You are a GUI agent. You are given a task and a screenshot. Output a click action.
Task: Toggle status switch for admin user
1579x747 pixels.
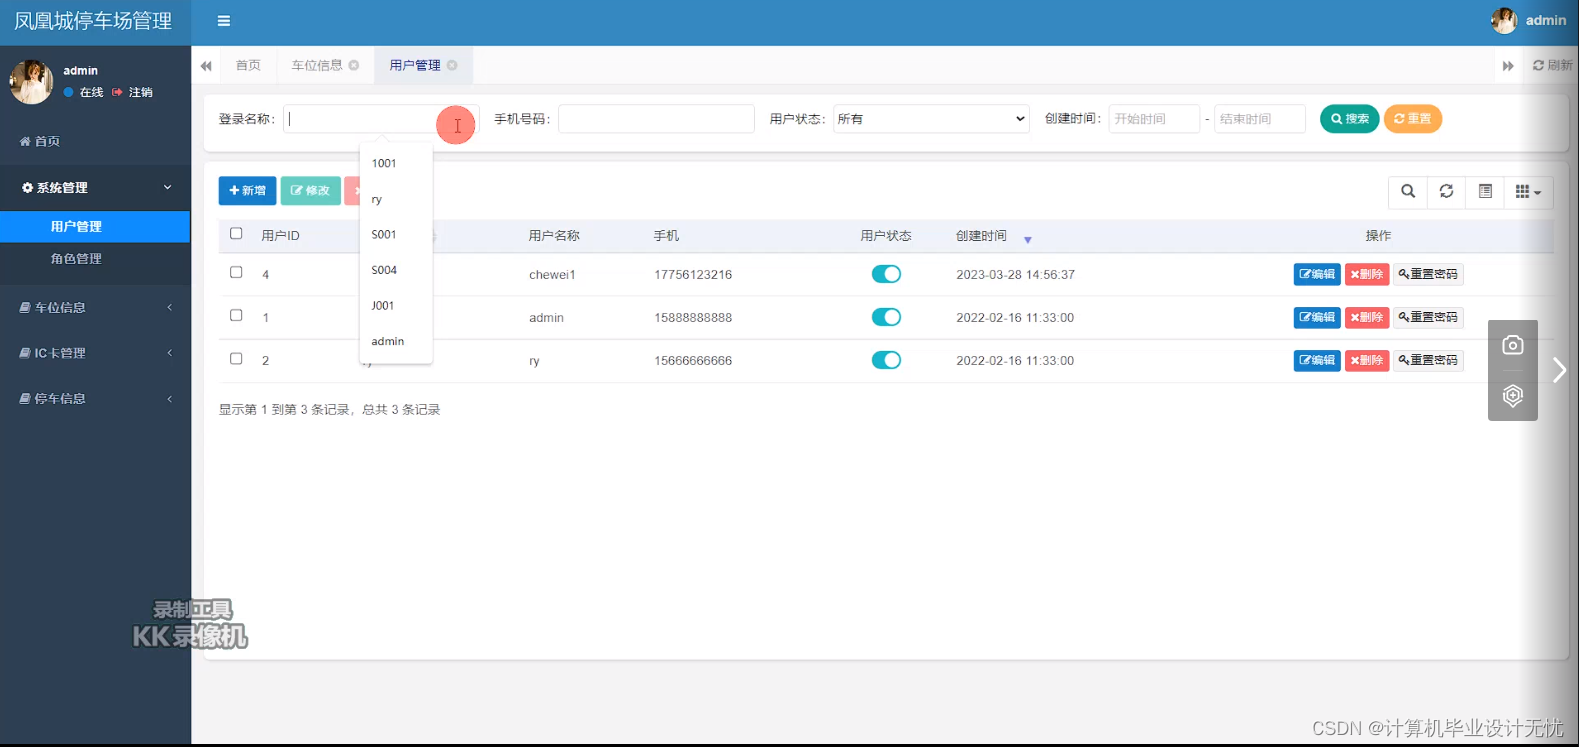[x=886, y=317]
